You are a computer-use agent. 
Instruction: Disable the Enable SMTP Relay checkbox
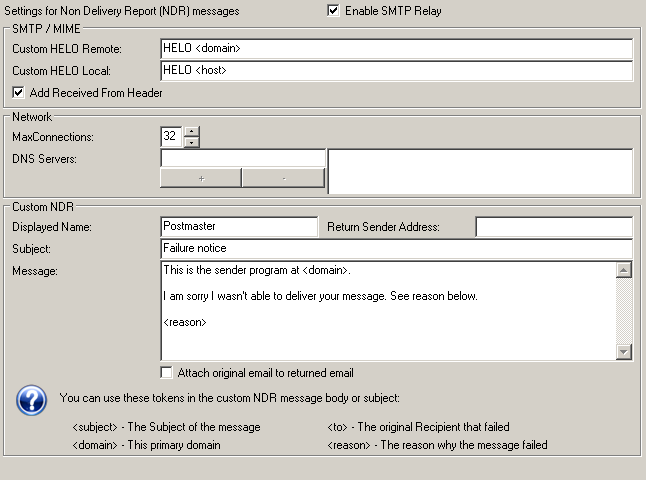tap(333, 11)
